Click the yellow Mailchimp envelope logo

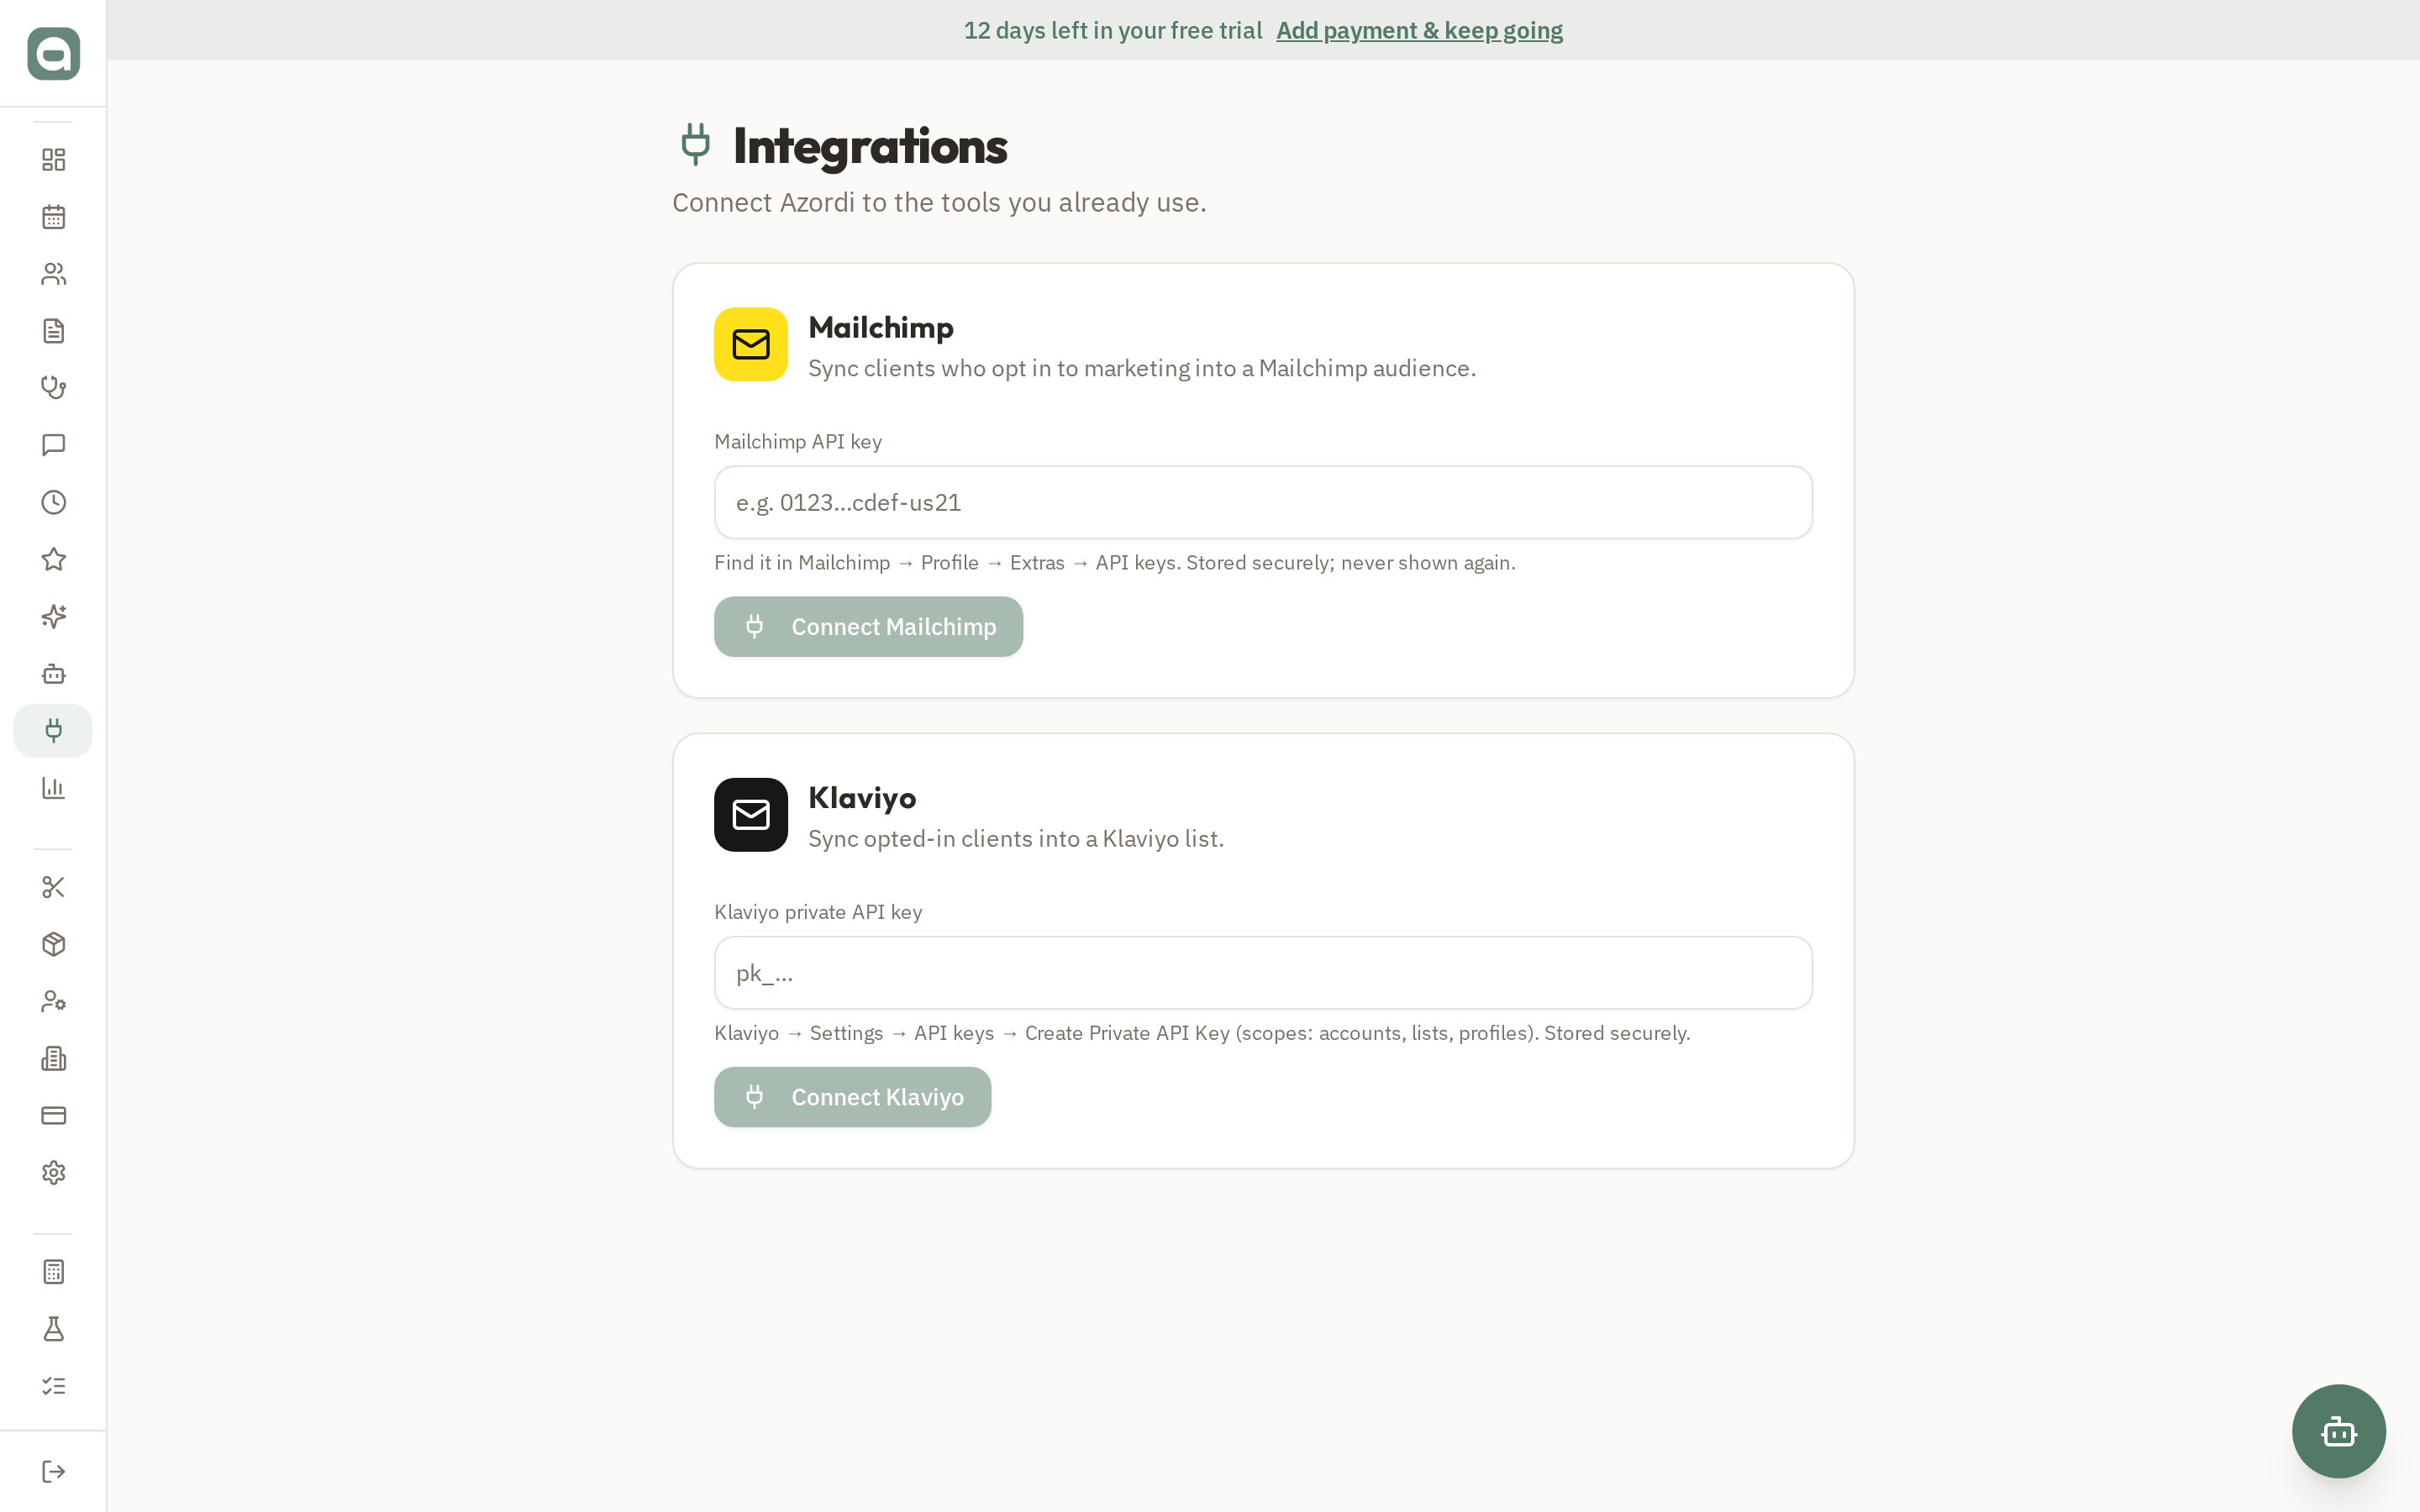[x=751, y=344]
